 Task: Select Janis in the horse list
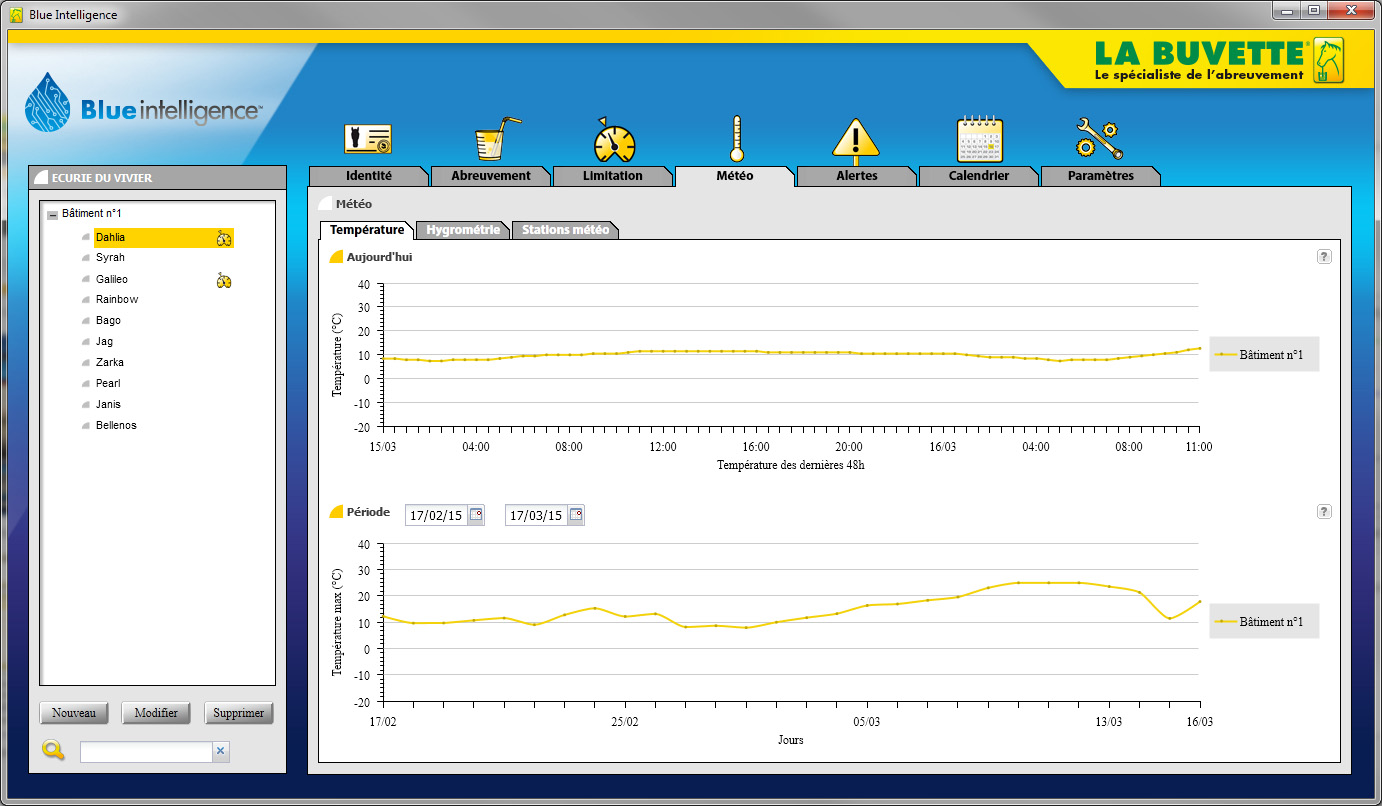(x=108, y=405)
